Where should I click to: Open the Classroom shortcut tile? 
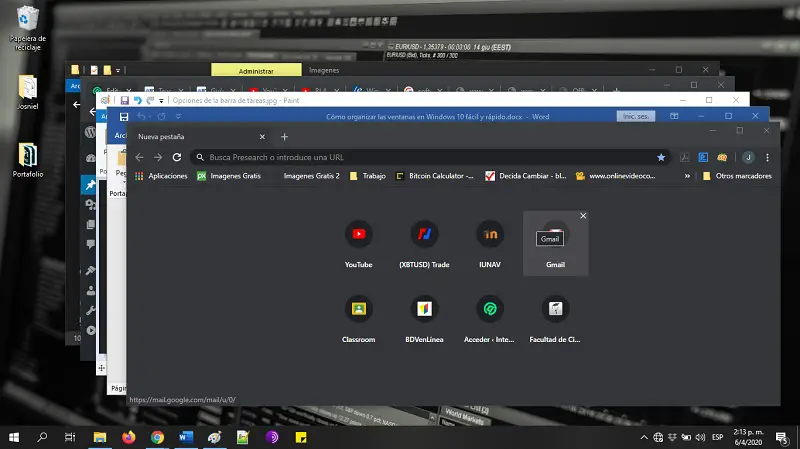(358, 318)
